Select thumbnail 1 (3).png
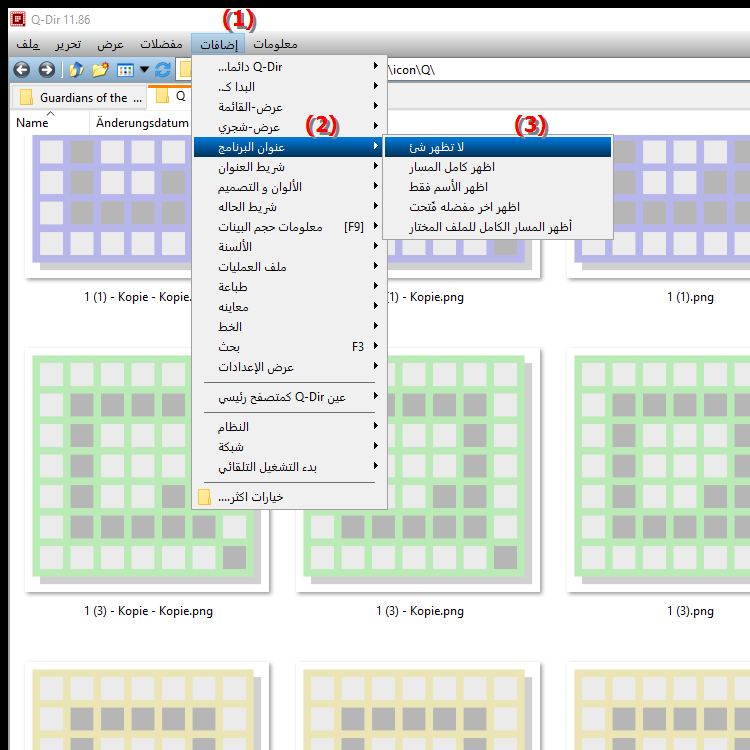Image resolution: width=750 pixels, height=750 pixels. 660,470
